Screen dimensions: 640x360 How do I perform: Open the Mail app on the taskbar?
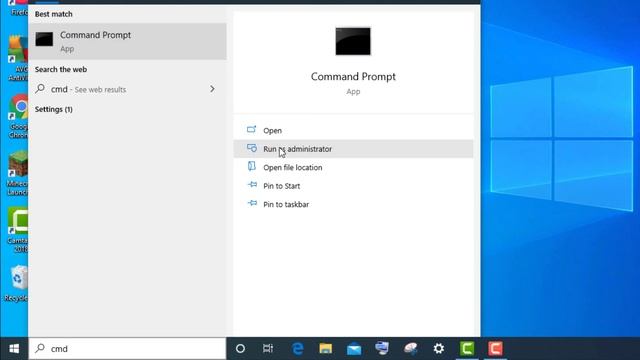[354, 349]
